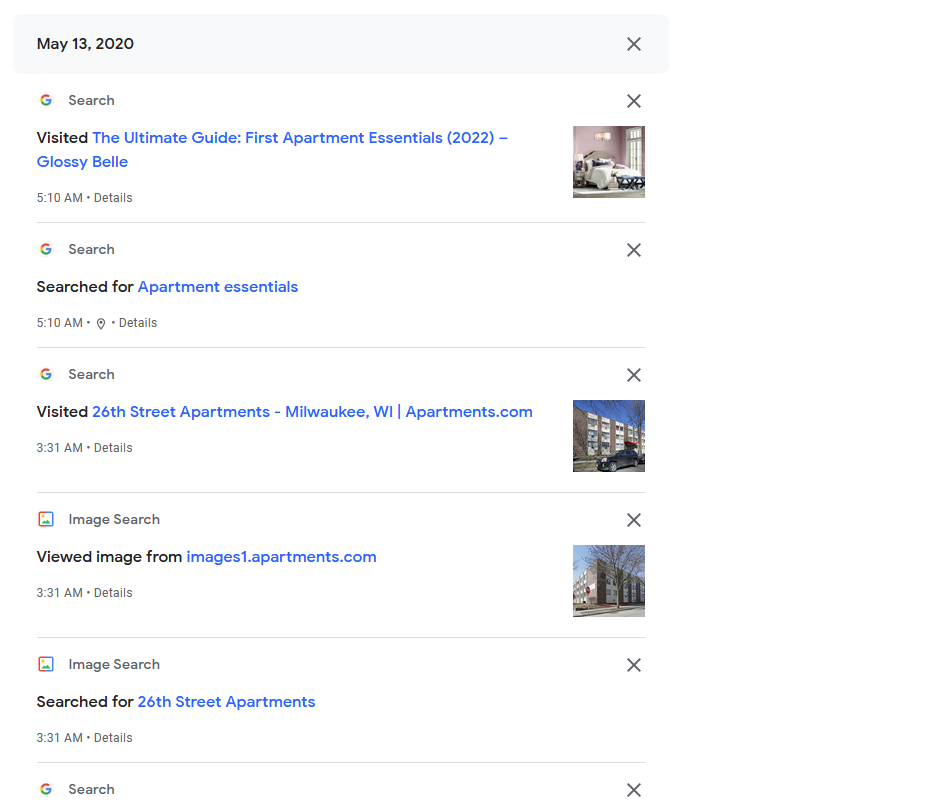
Task: Remove the '26th Street Apartments' image search entry
Action: point(633,665)
